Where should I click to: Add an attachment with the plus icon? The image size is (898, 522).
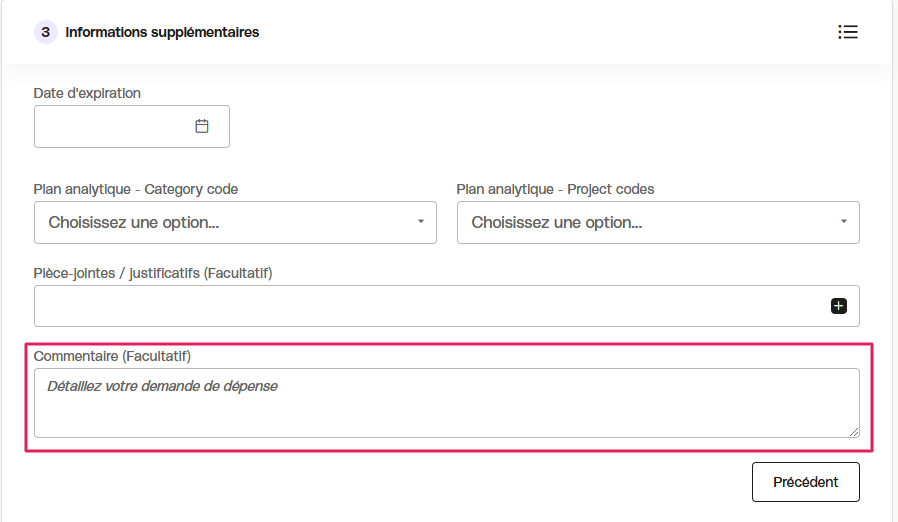(838, 306)
